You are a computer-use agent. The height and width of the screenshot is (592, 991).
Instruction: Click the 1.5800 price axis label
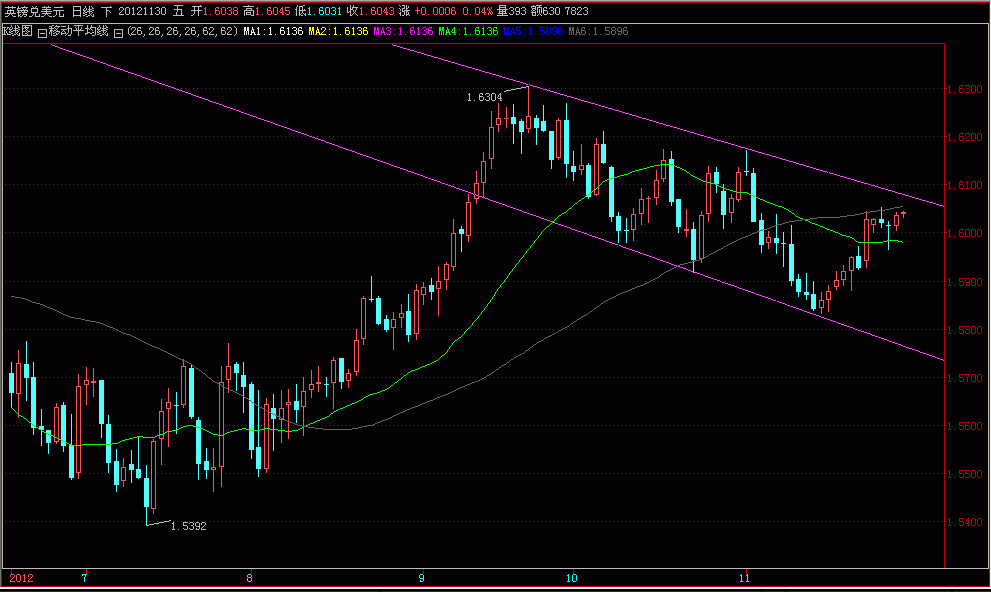(x=964, y=330)
